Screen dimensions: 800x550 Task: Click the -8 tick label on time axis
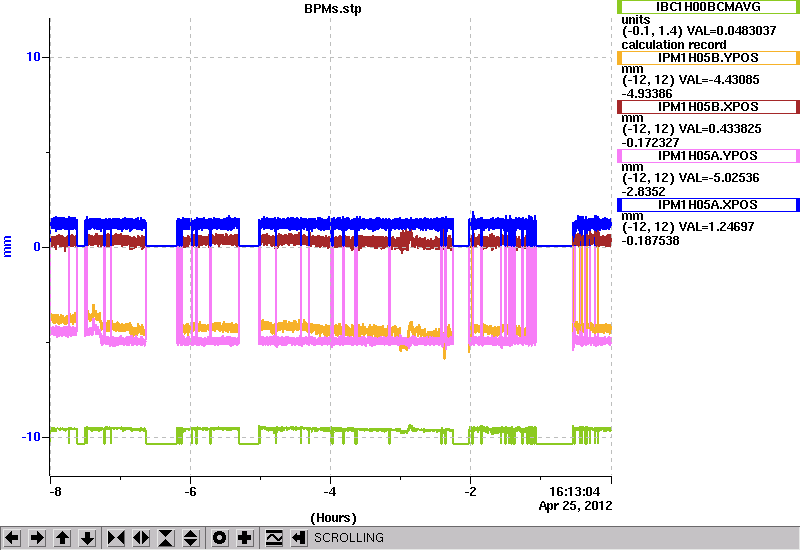coord(56,492)
